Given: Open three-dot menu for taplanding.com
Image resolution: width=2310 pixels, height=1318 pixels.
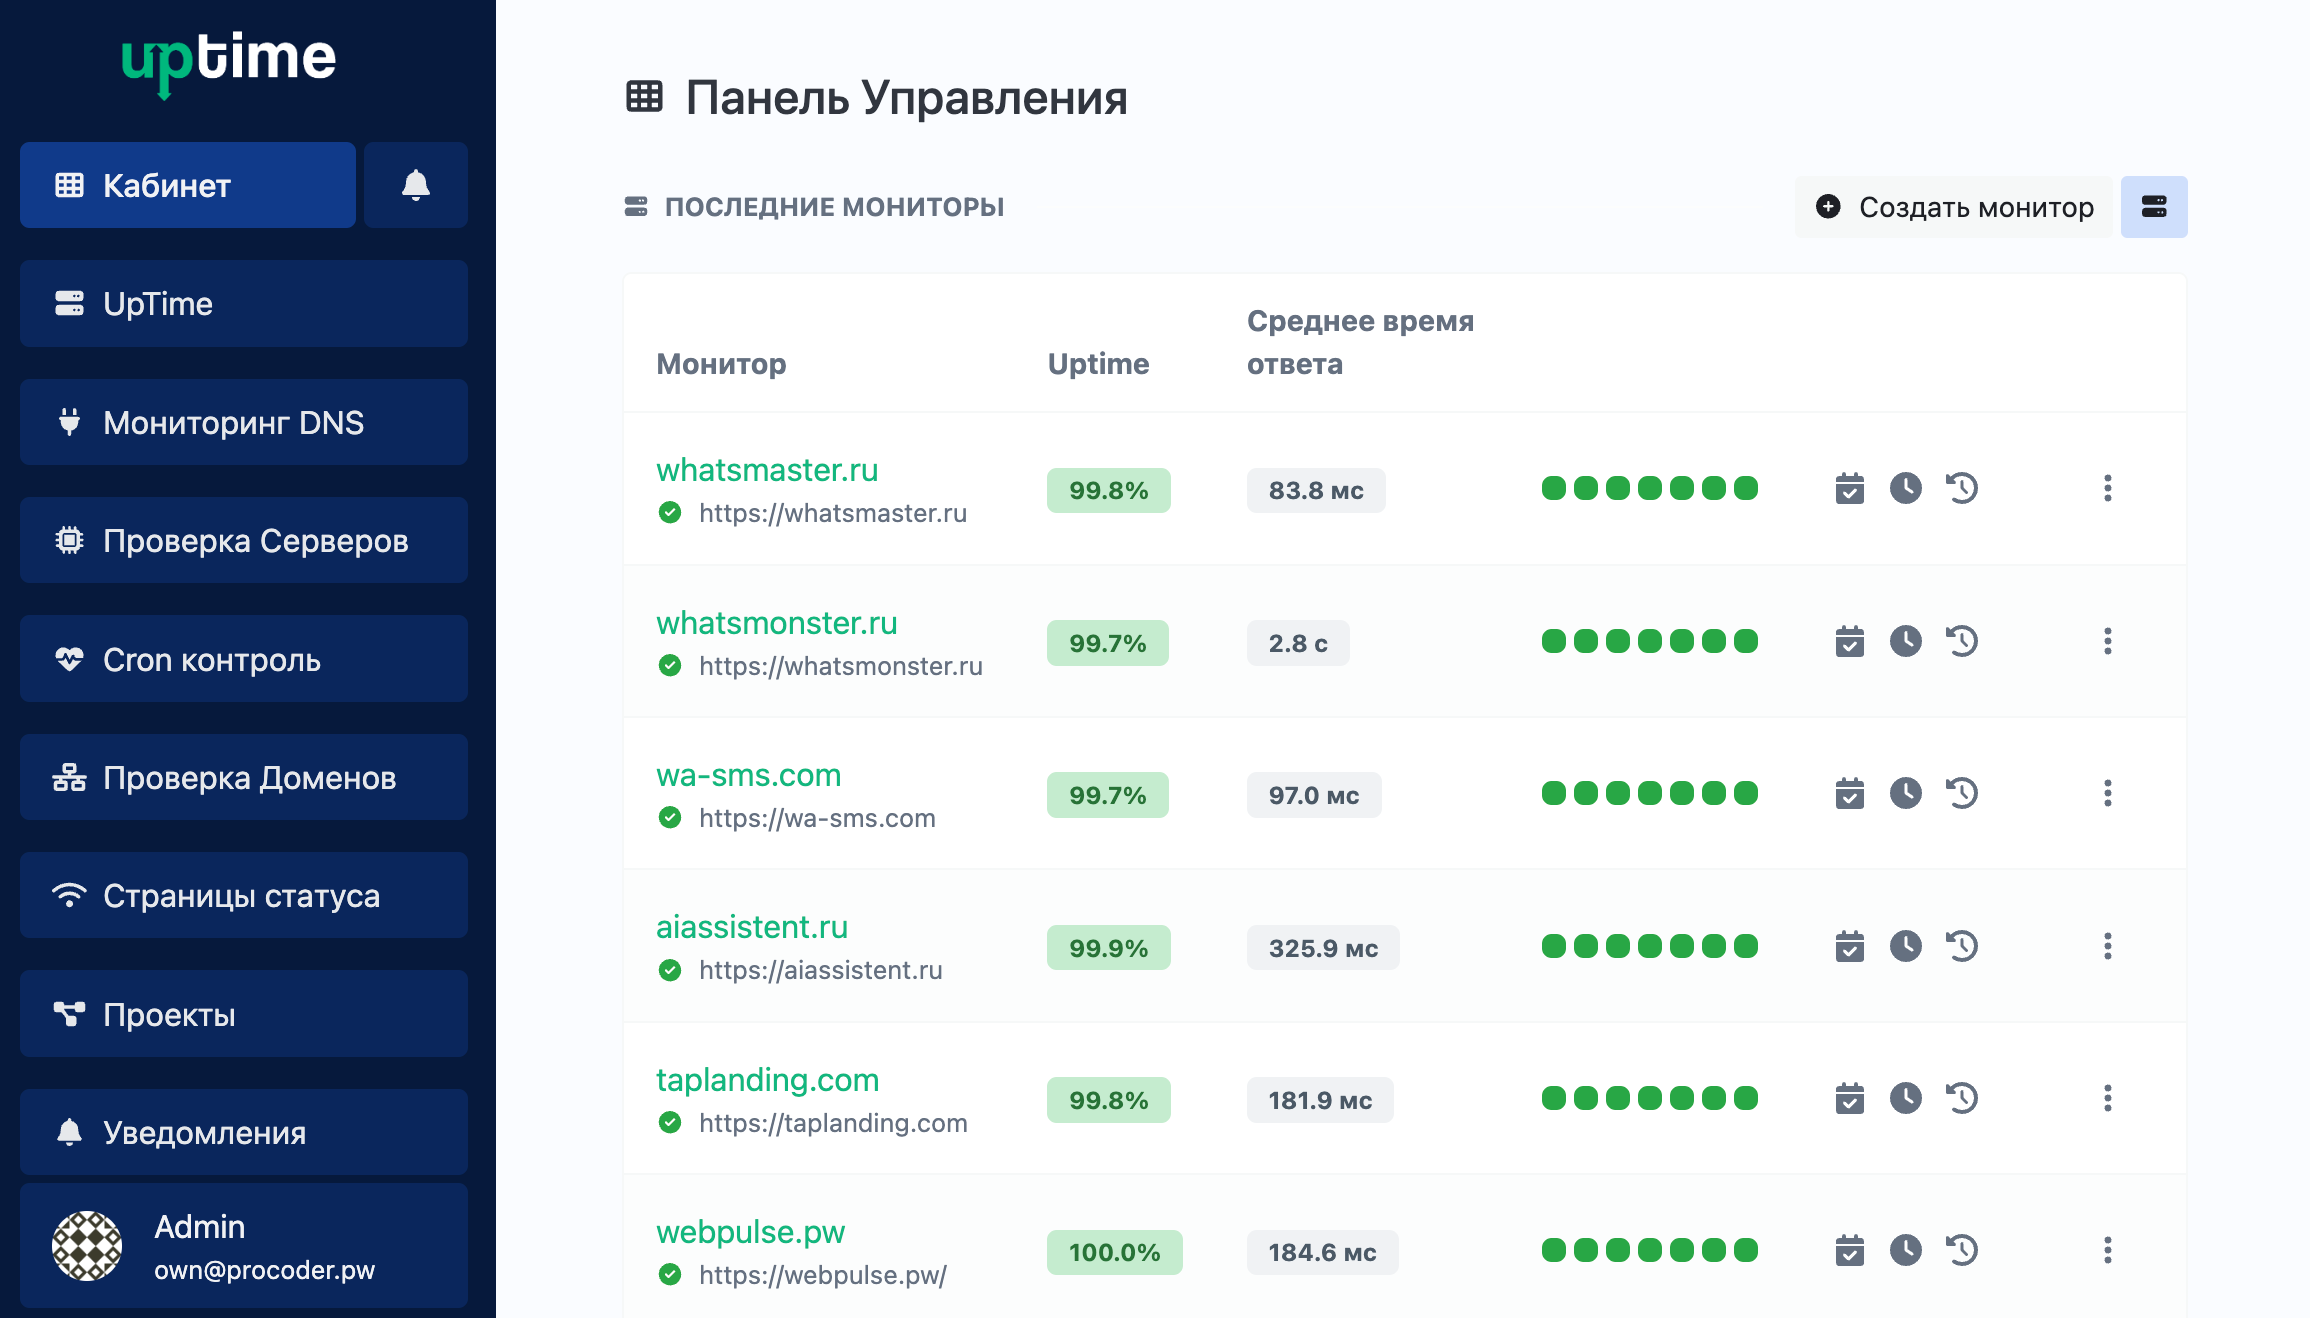Looking at the screenshot, I should (2107, 1098).
